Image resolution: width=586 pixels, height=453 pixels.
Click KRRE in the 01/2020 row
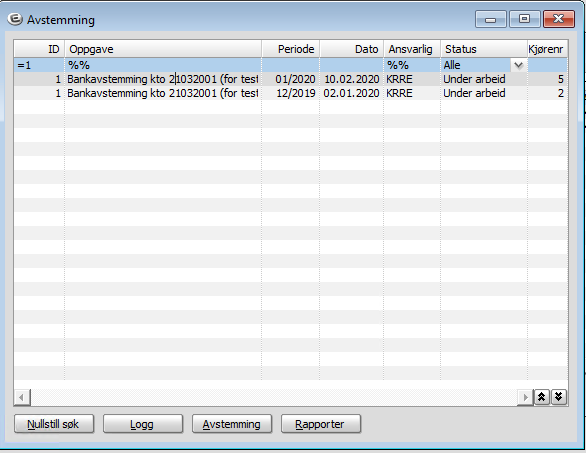pyautogui.click(x=400, y=79)
